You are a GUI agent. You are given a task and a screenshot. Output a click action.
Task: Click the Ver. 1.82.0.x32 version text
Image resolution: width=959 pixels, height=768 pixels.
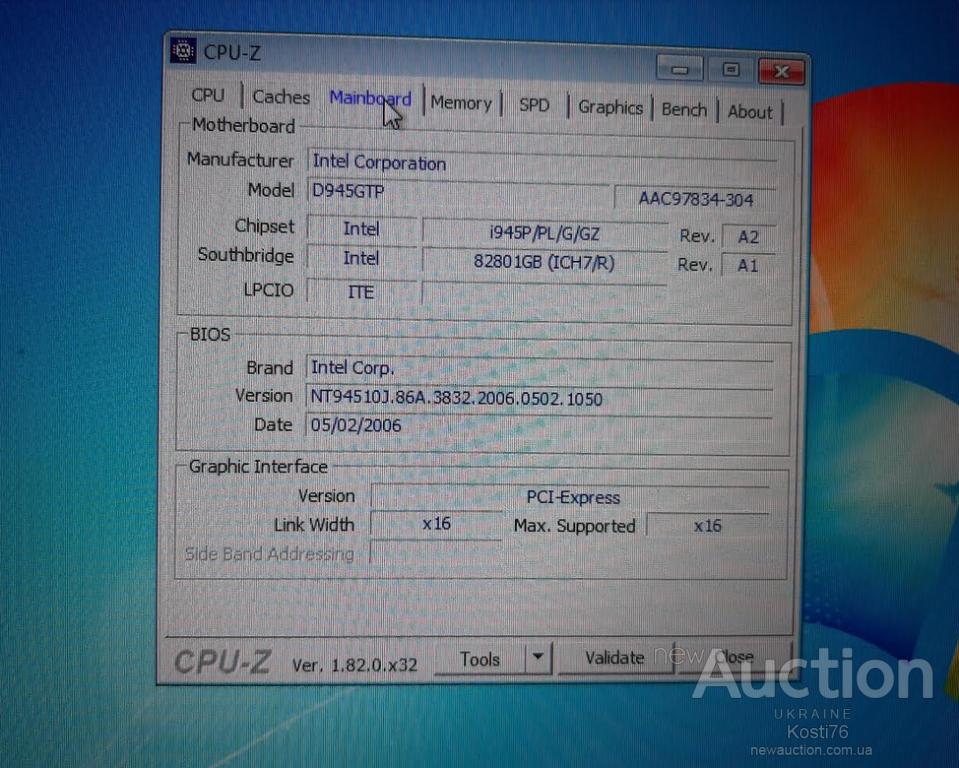[354, 665]
